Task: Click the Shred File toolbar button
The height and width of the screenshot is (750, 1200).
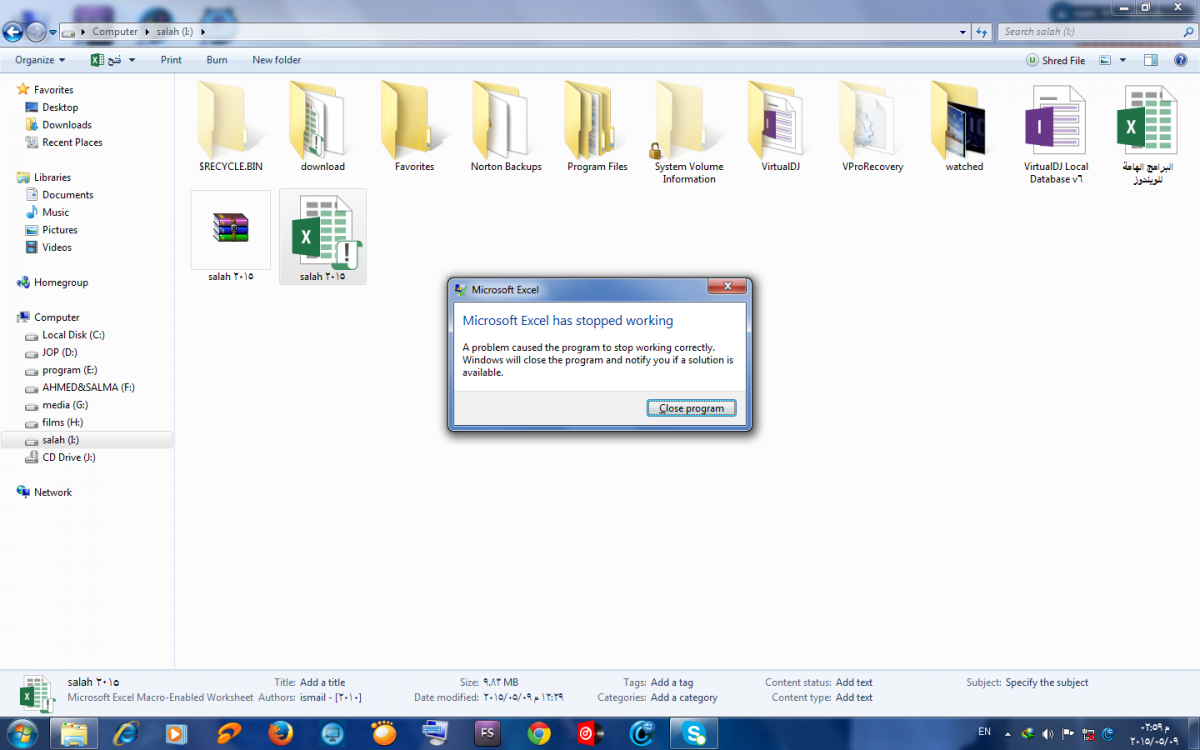Action: coord(1055,60)
